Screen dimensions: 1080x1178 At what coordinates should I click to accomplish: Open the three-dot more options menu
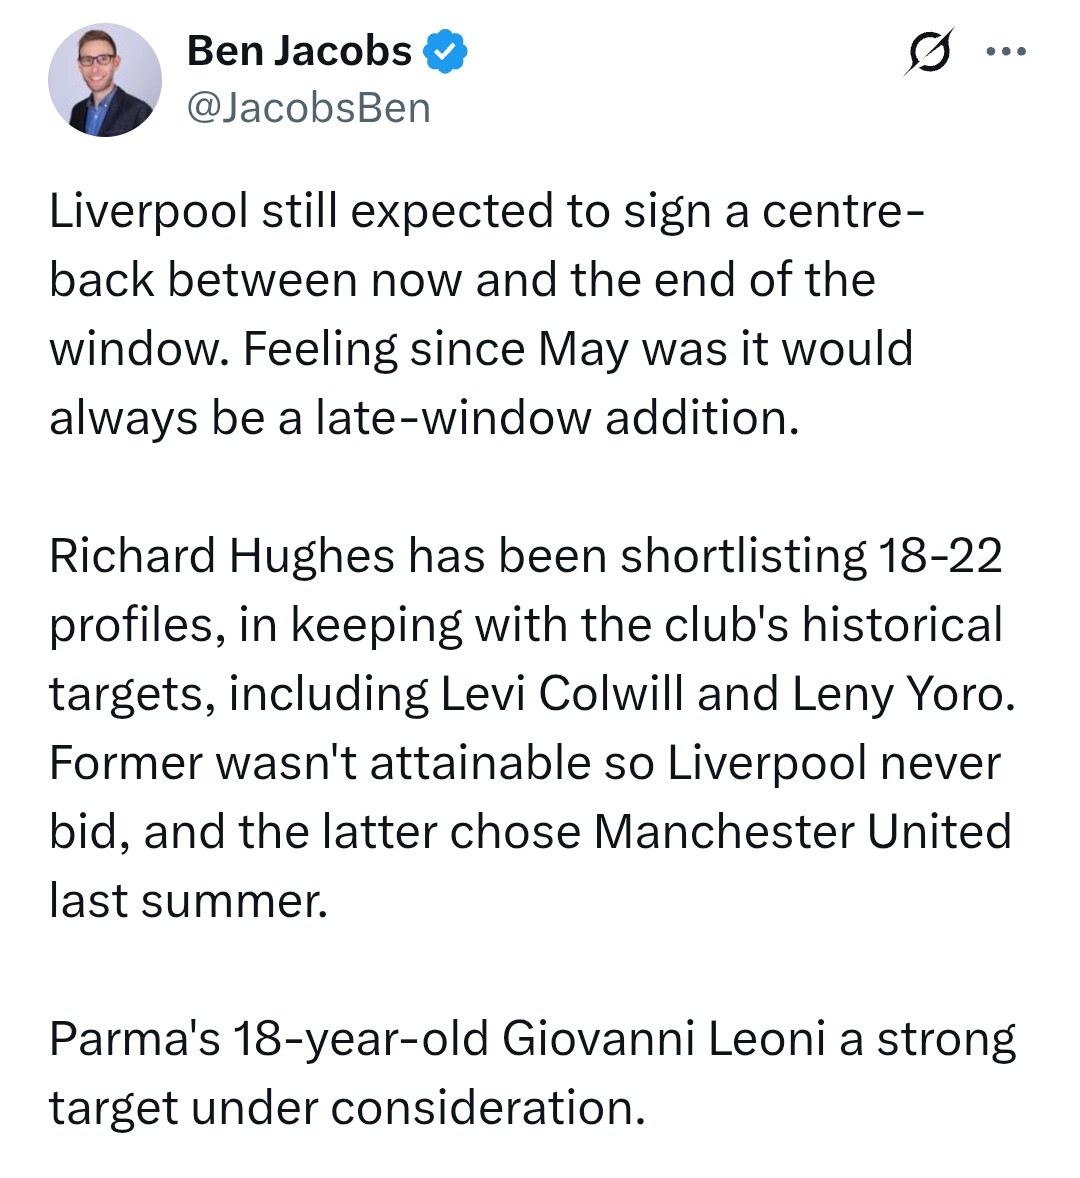[x=1005, y=52]
